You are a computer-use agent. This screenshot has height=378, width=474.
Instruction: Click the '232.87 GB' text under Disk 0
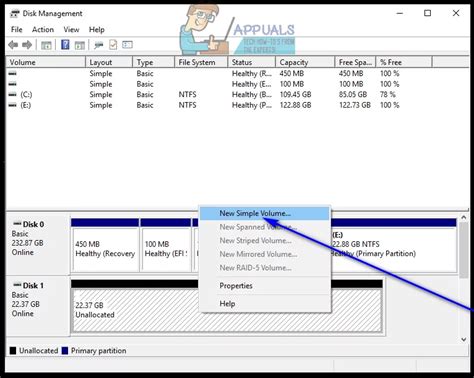click(27, 243)
